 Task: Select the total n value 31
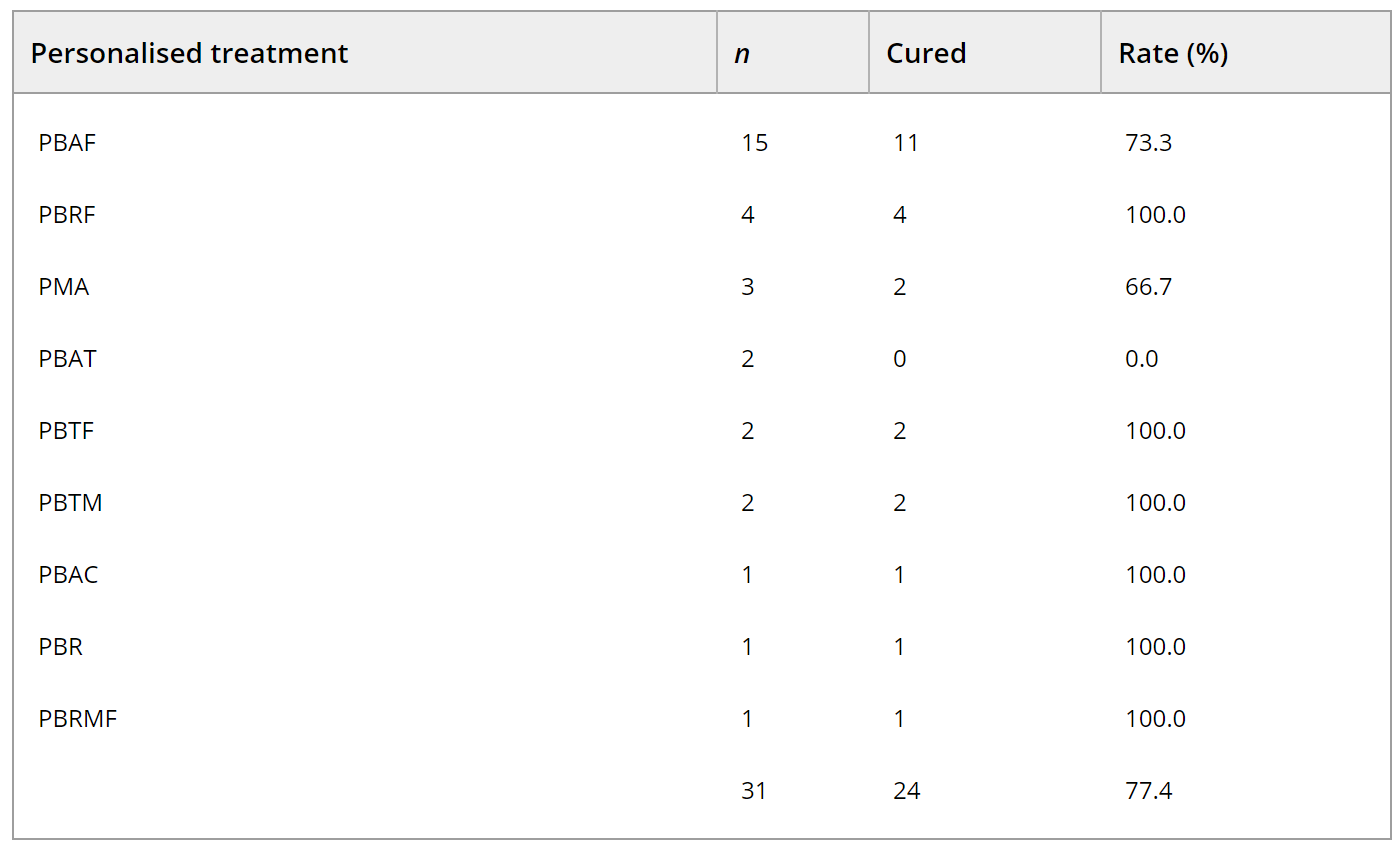(x=754, y=791)
